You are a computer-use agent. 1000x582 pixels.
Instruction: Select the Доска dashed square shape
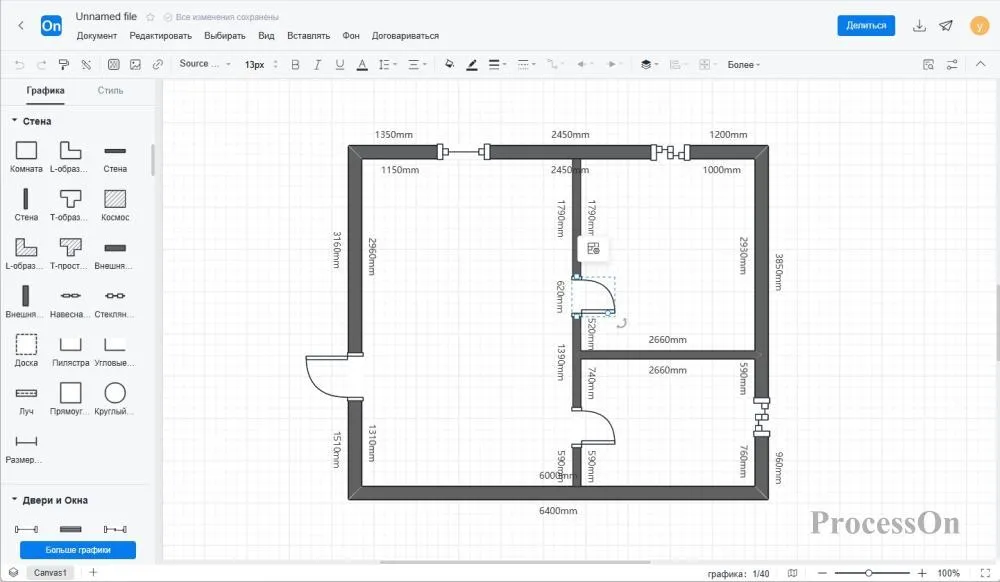pyautogui.click(x=26, y=350)
